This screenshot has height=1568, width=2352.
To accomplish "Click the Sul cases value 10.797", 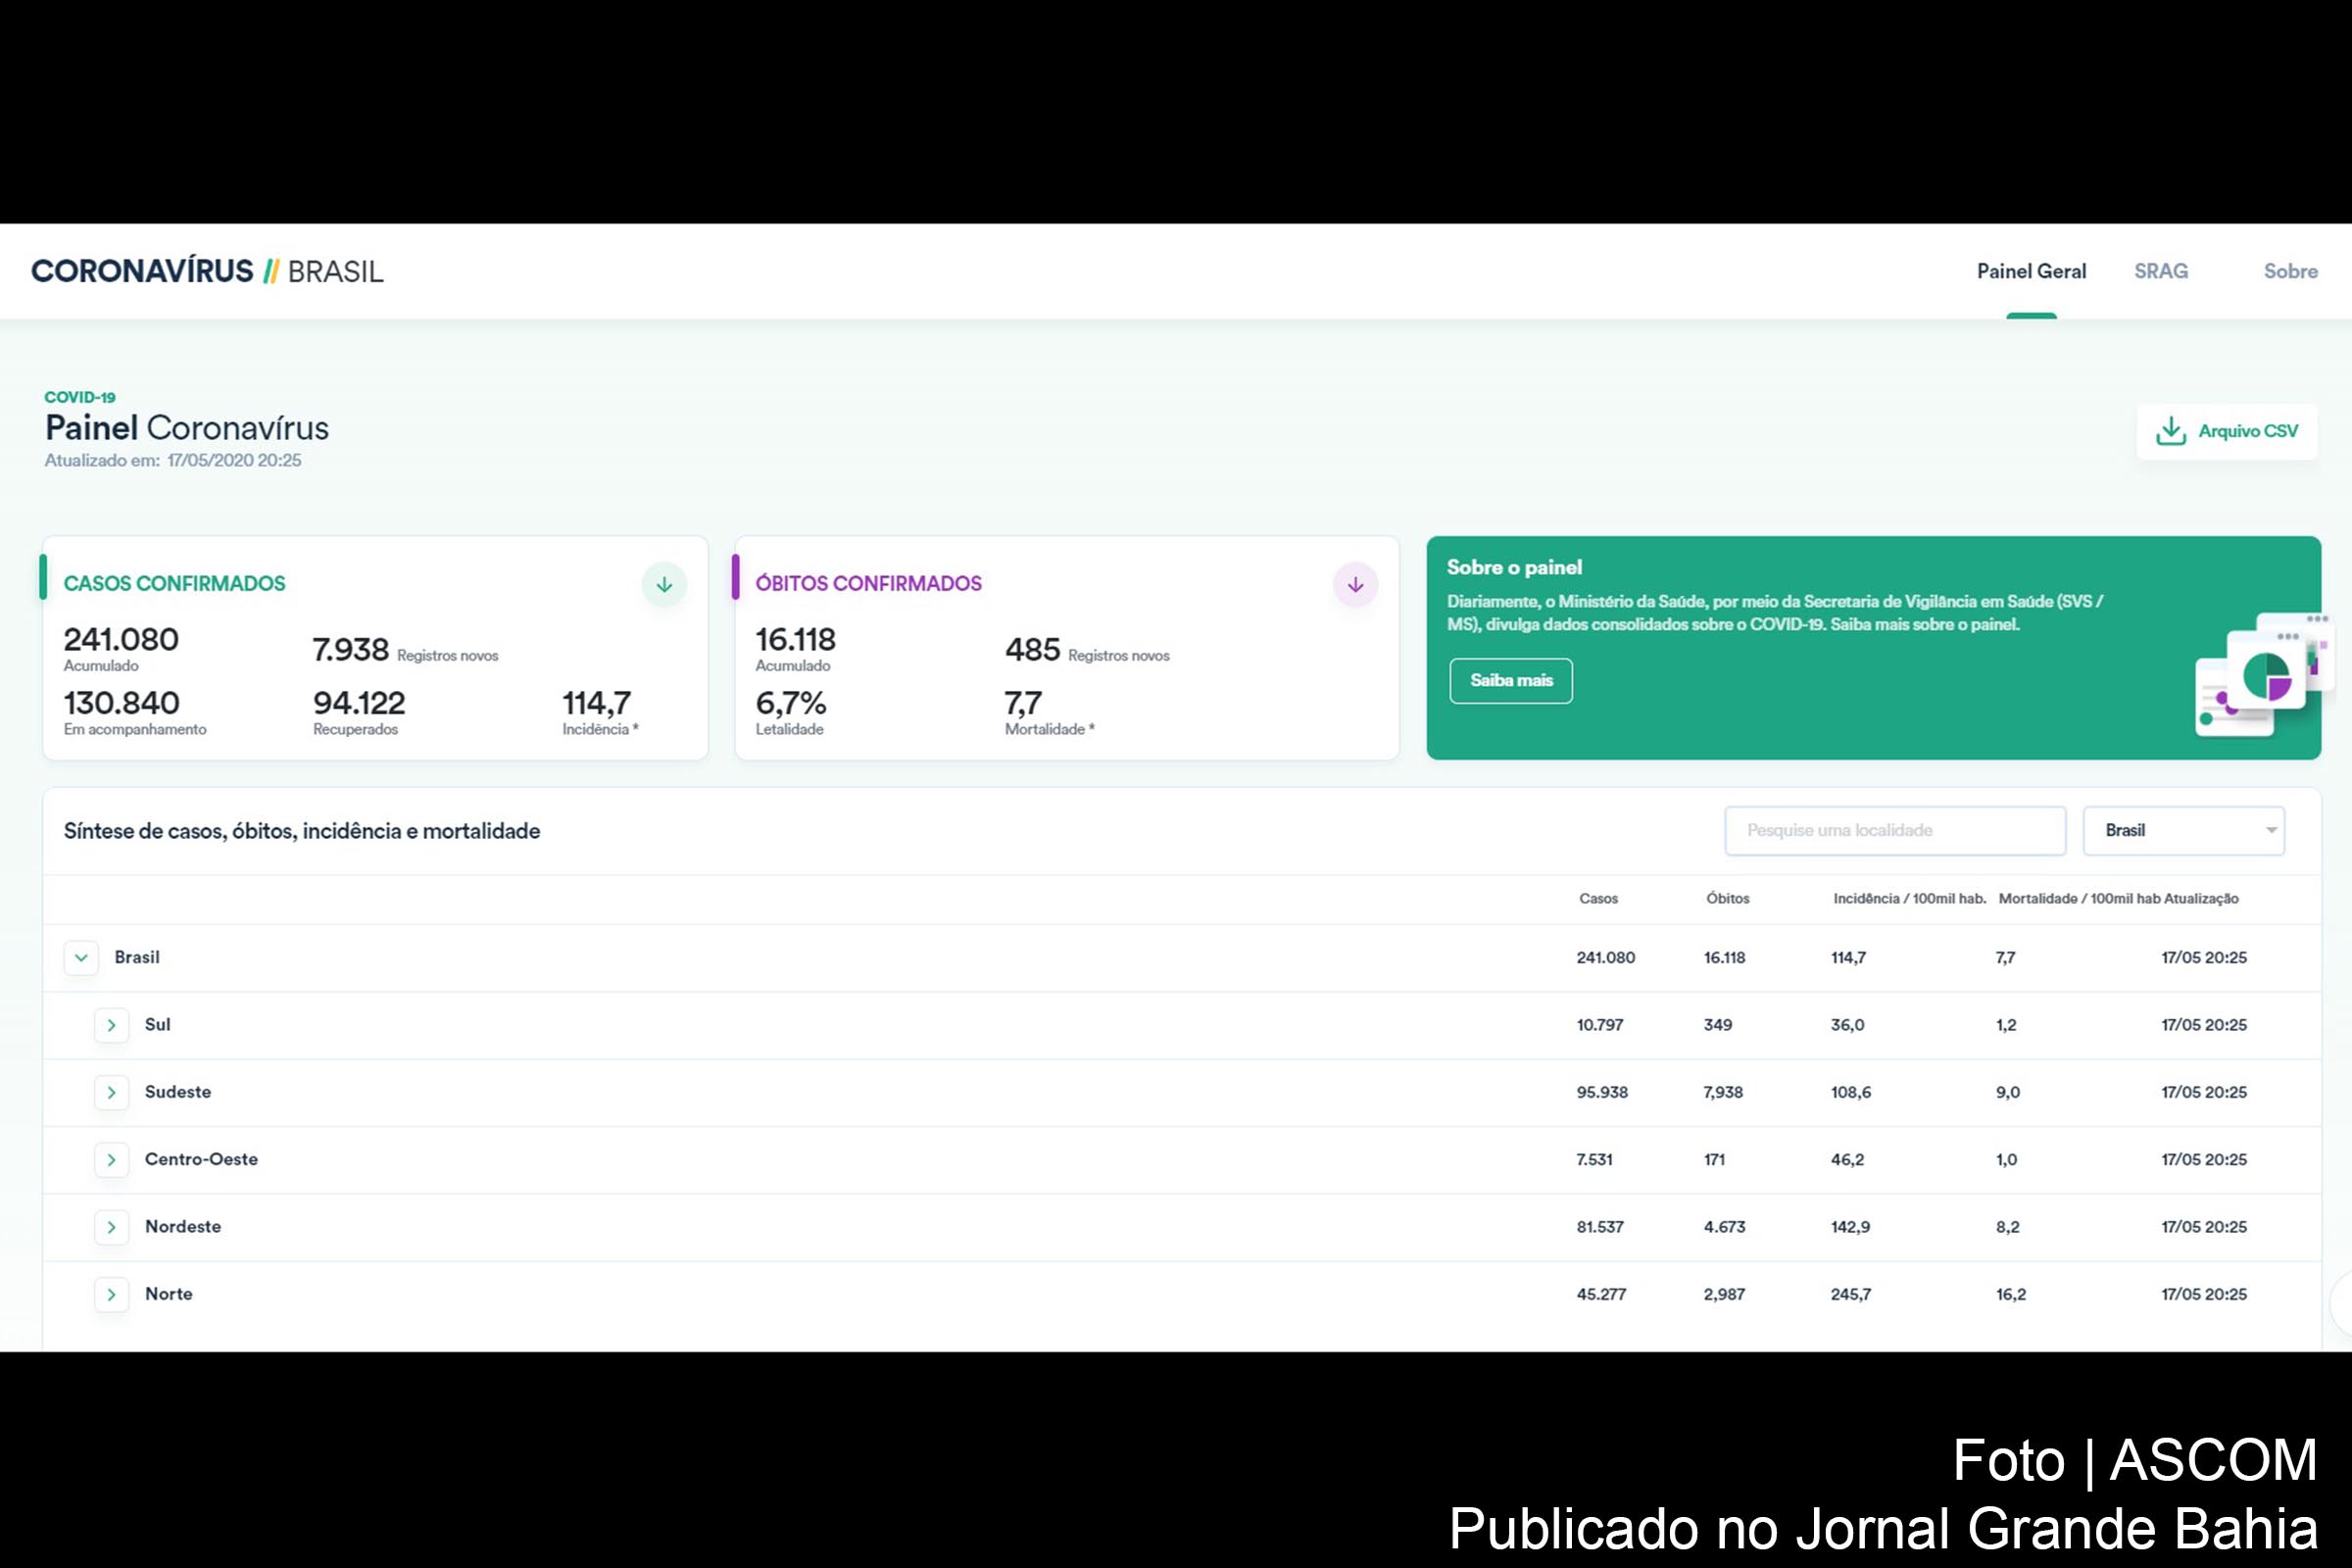I will click(x=1600, y=1025).
